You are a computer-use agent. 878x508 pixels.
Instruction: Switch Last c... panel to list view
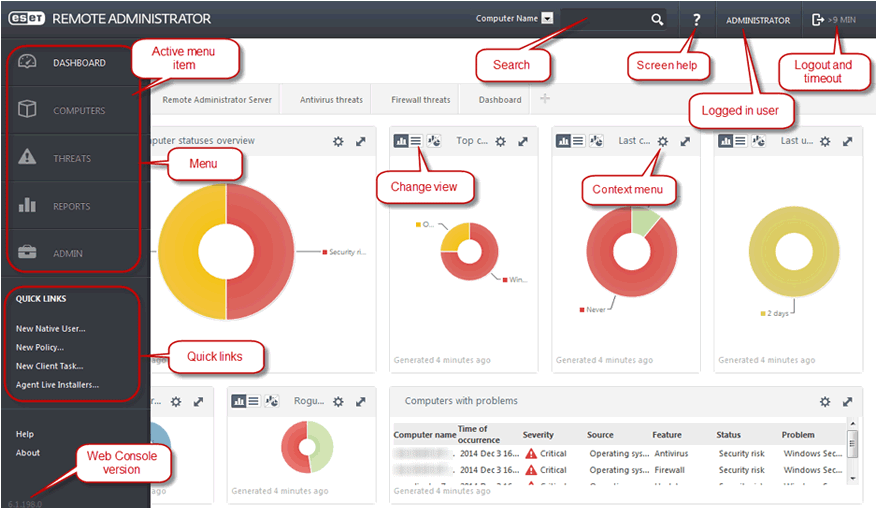pyautogui.click(x=578, y=141)
